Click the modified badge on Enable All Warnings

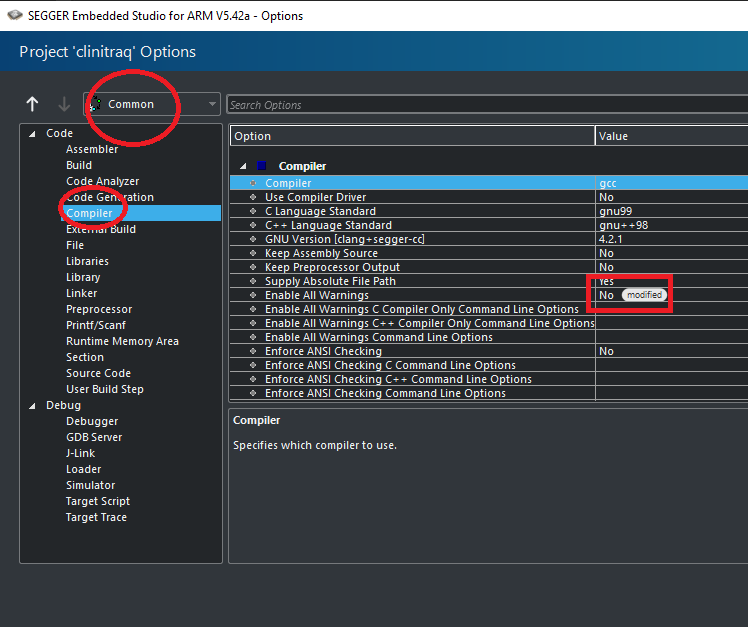[644, 295]
